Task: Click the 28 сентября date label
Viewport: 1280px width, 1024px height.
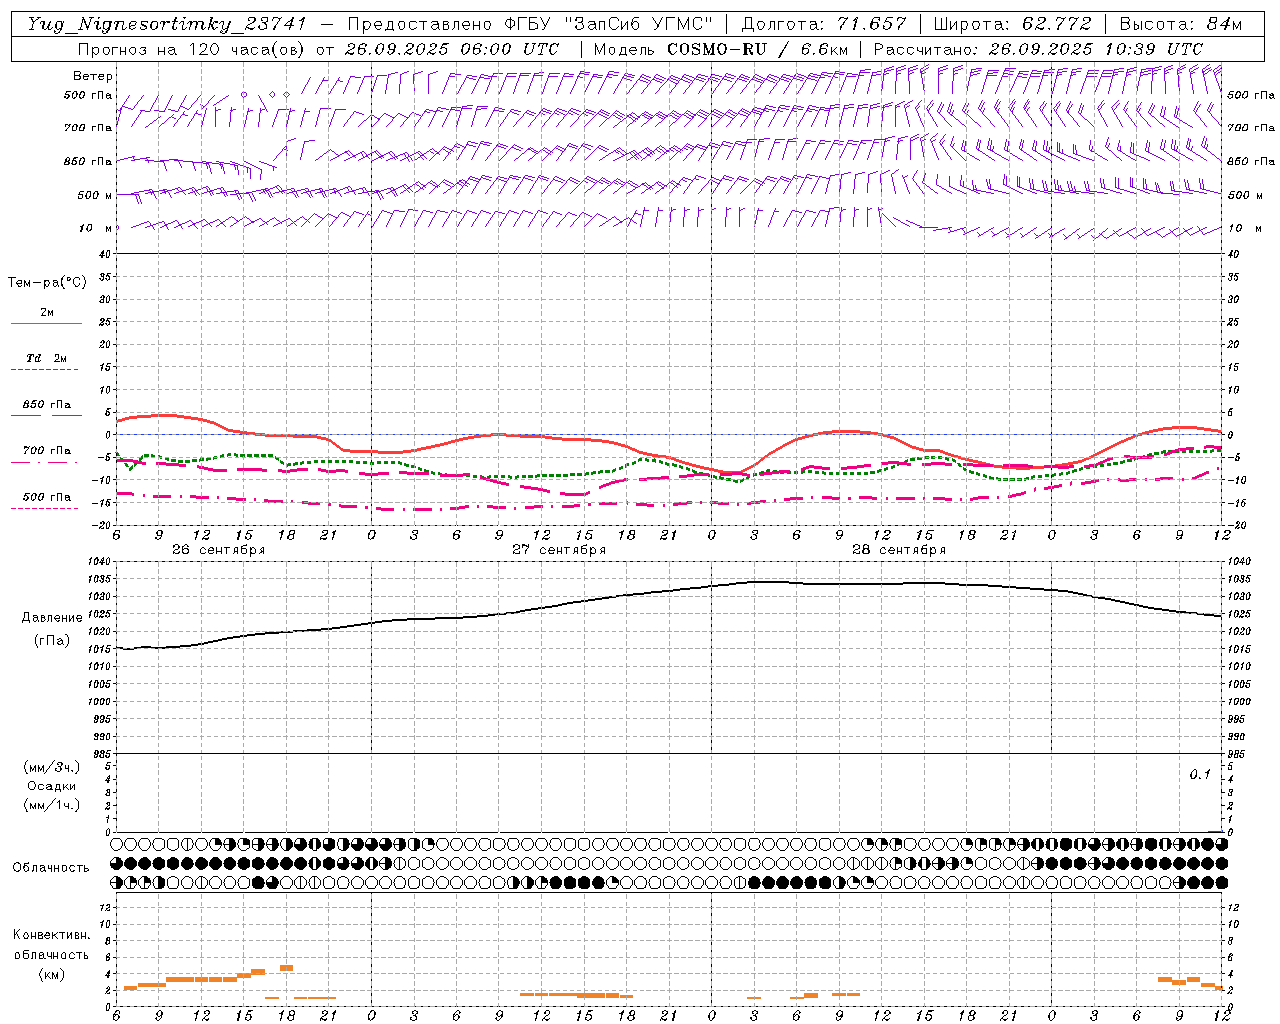Action: [x=899, y=549]
